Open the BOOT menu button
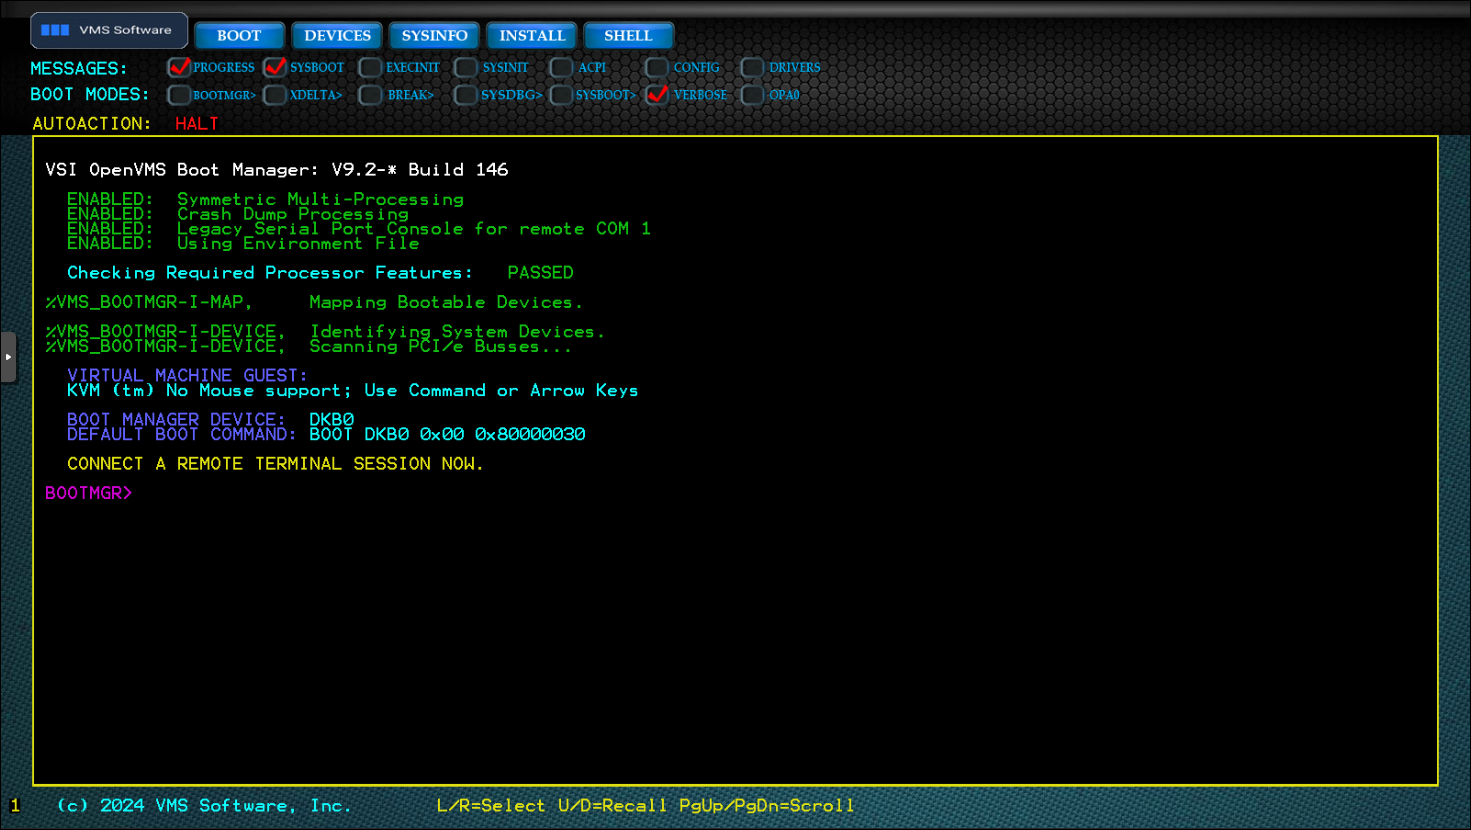The width and height of the screenshot is (1471, 830). [239, 36]
